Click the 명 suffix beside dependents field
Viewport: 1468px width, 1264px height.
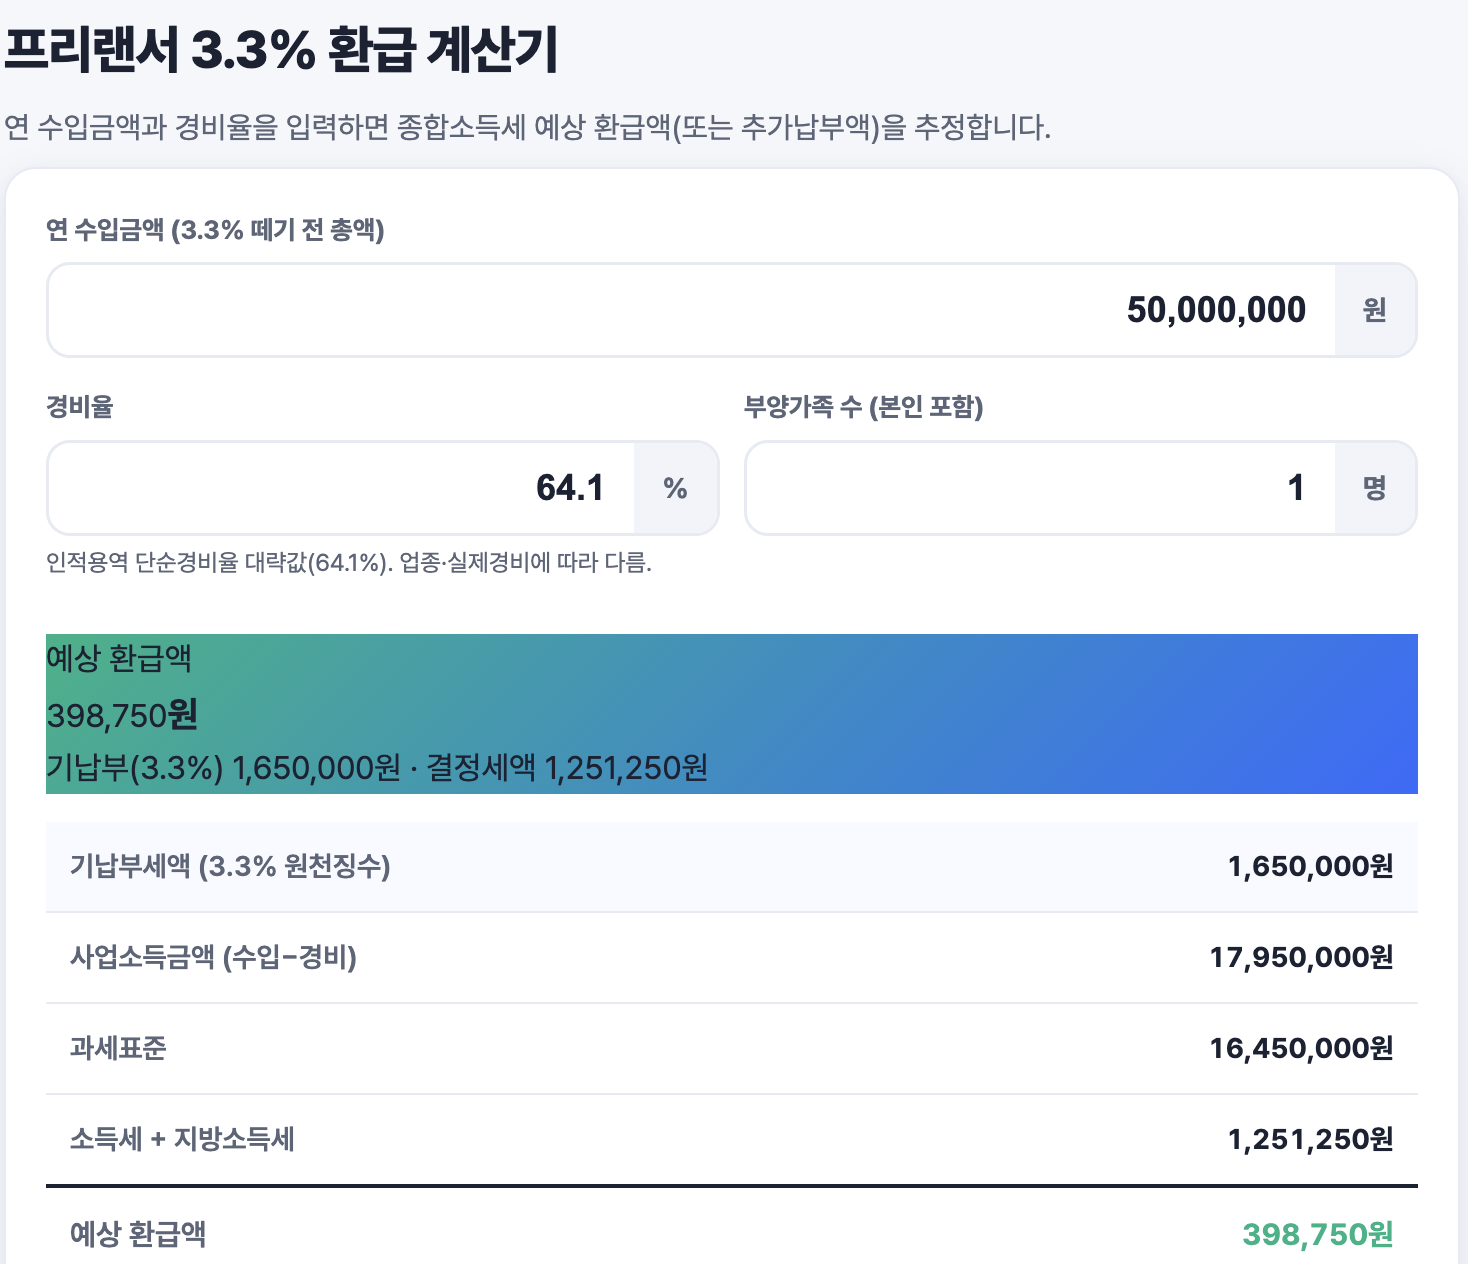[1375, 488]
